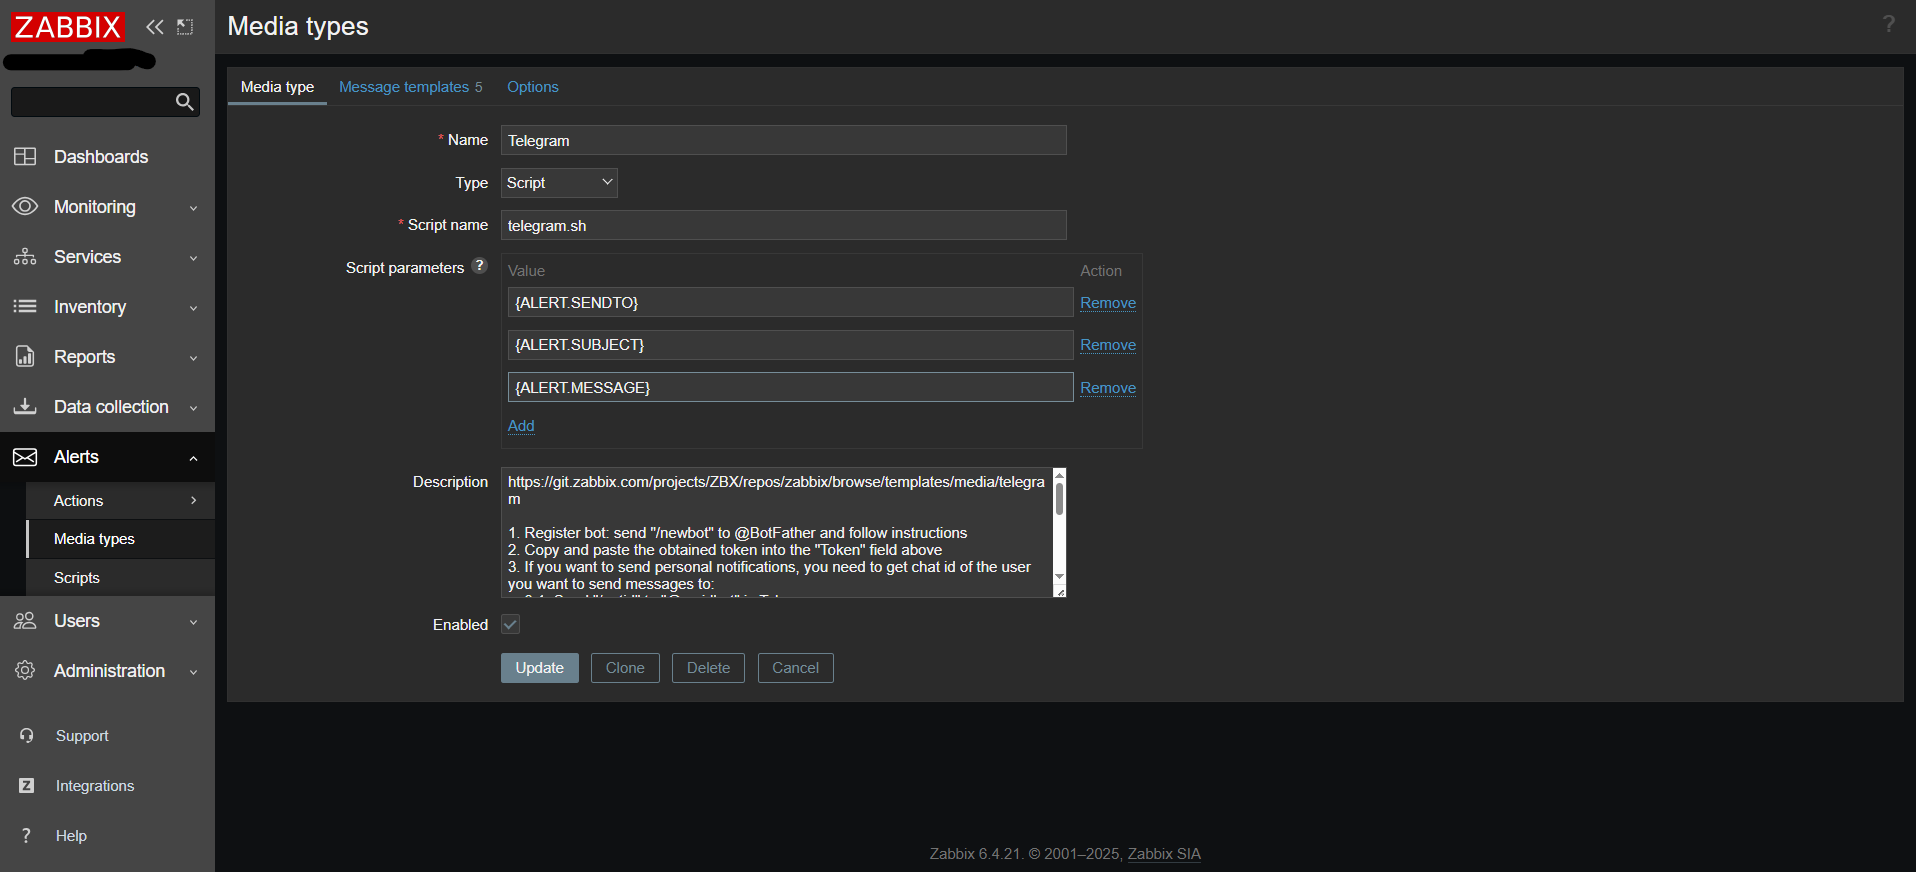Click the Data collection download icon

pos(25,407)
